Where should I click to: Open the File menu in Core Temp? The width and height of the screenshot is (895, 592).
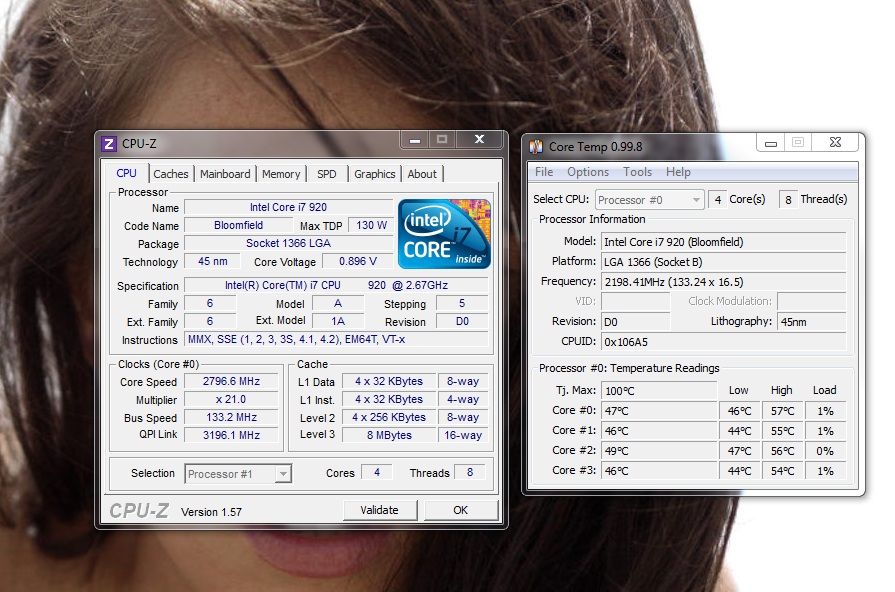click(x=543, y=172)
